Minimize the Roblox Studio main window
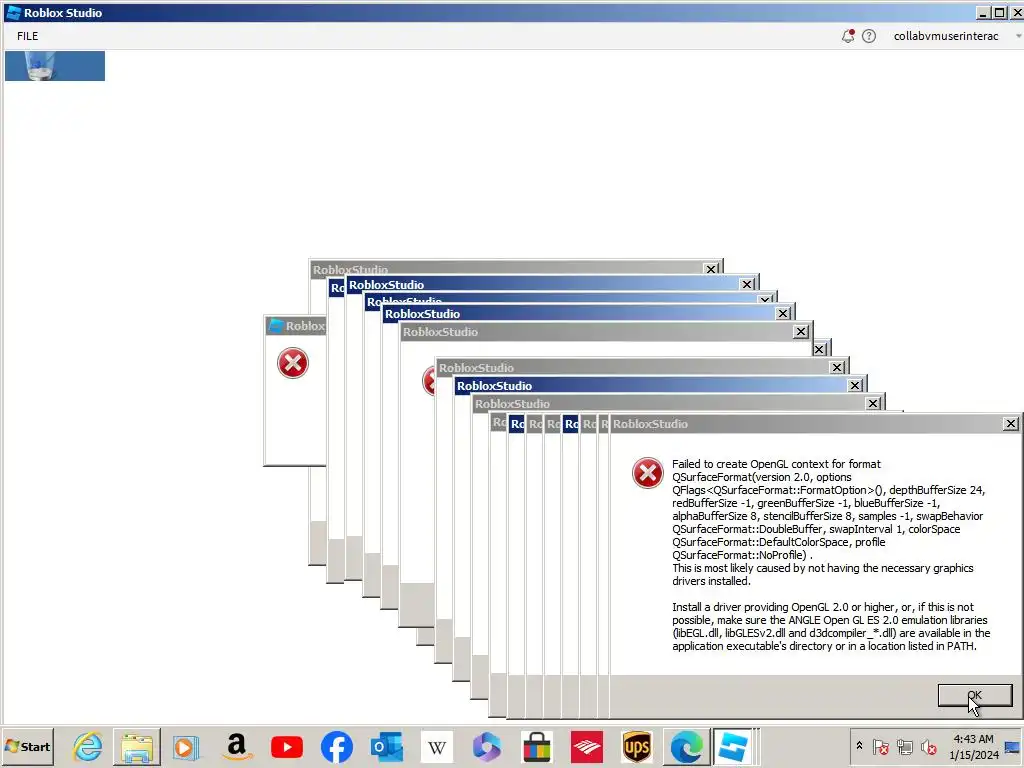The image size is (1024, 768). tap(983, 12)
